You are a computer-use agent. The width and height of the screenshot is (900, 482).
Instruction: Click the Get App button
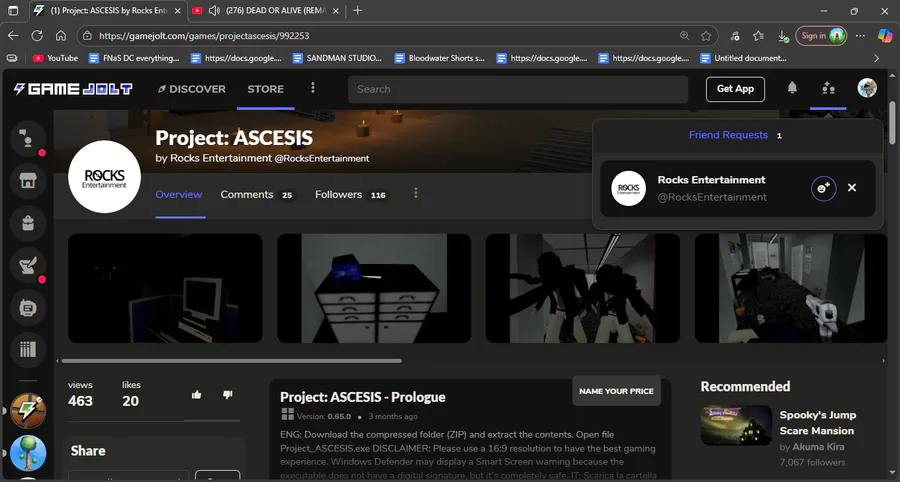[x=735, y=89]
